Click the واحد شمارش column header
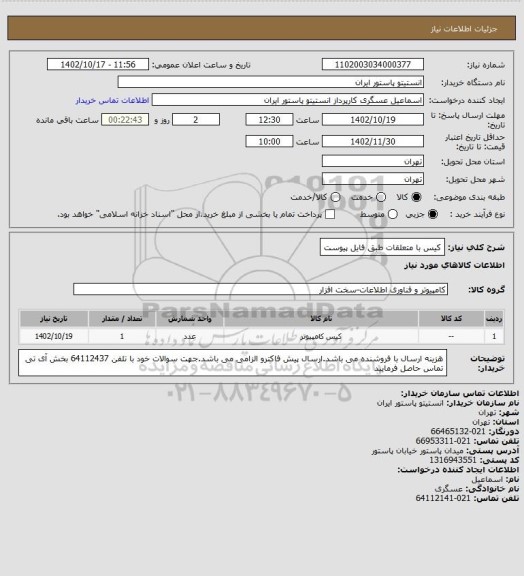The width and height of the screenshot is (524, 576). [x=190, y=319]
